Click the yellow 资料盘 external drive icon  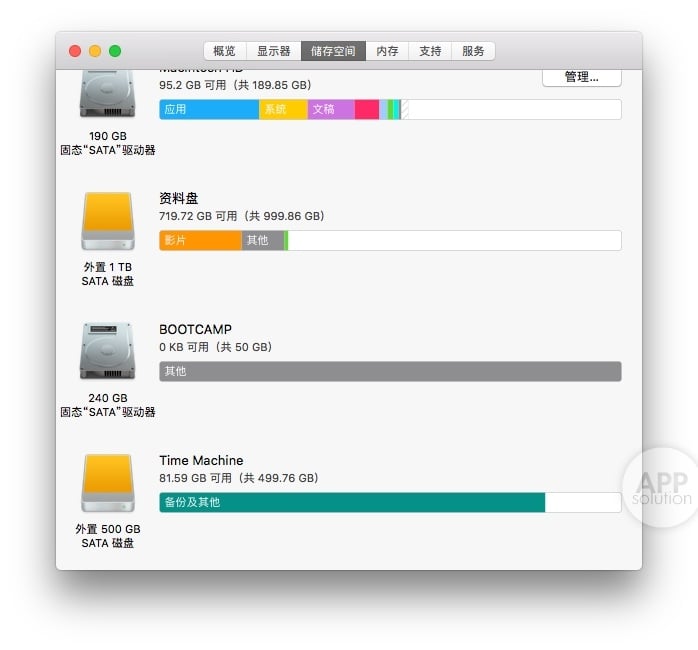click(108, 221)
